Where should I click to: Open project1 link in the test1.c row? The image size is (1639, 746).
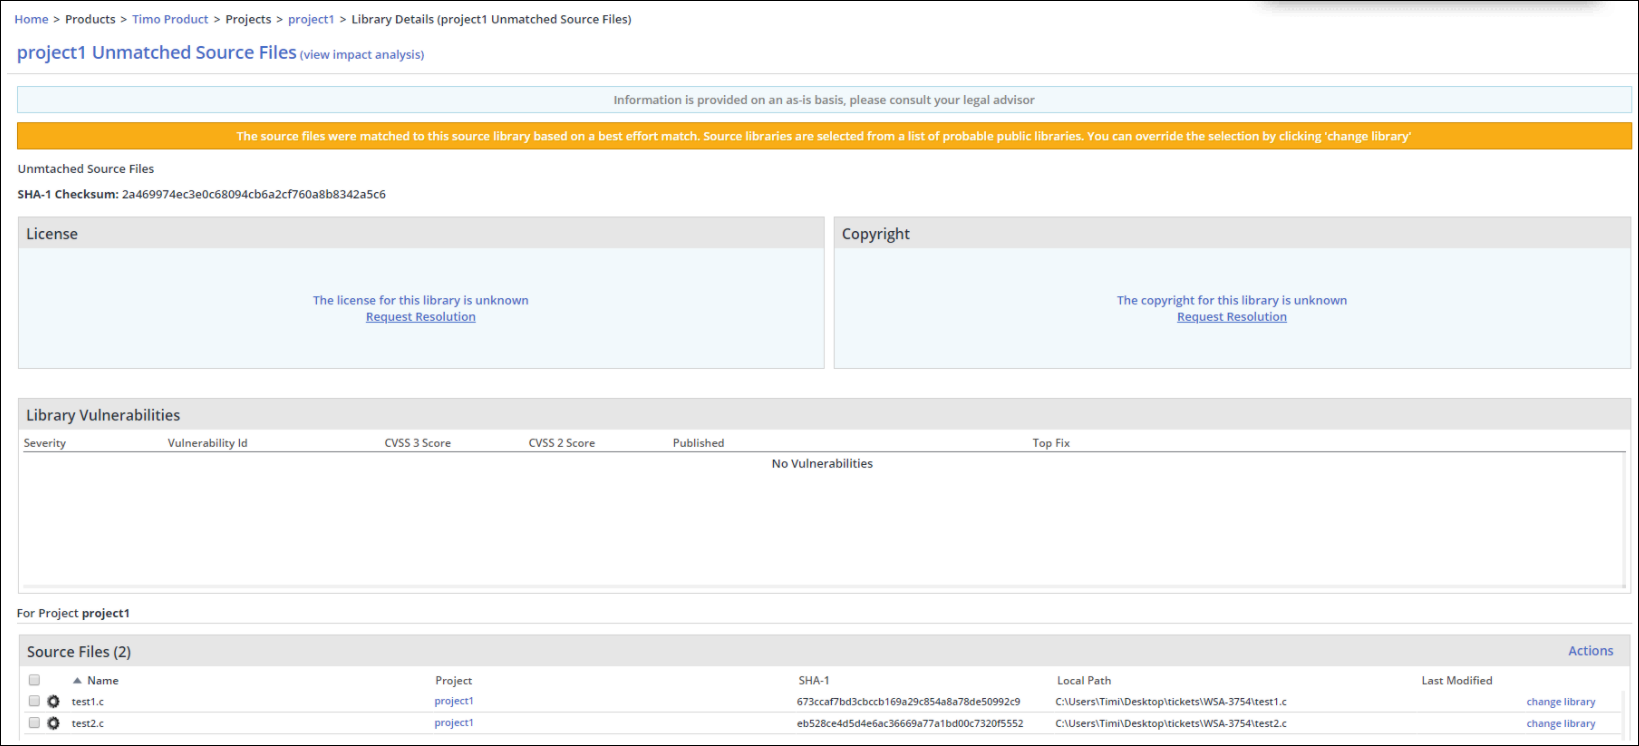pos(454,701)
